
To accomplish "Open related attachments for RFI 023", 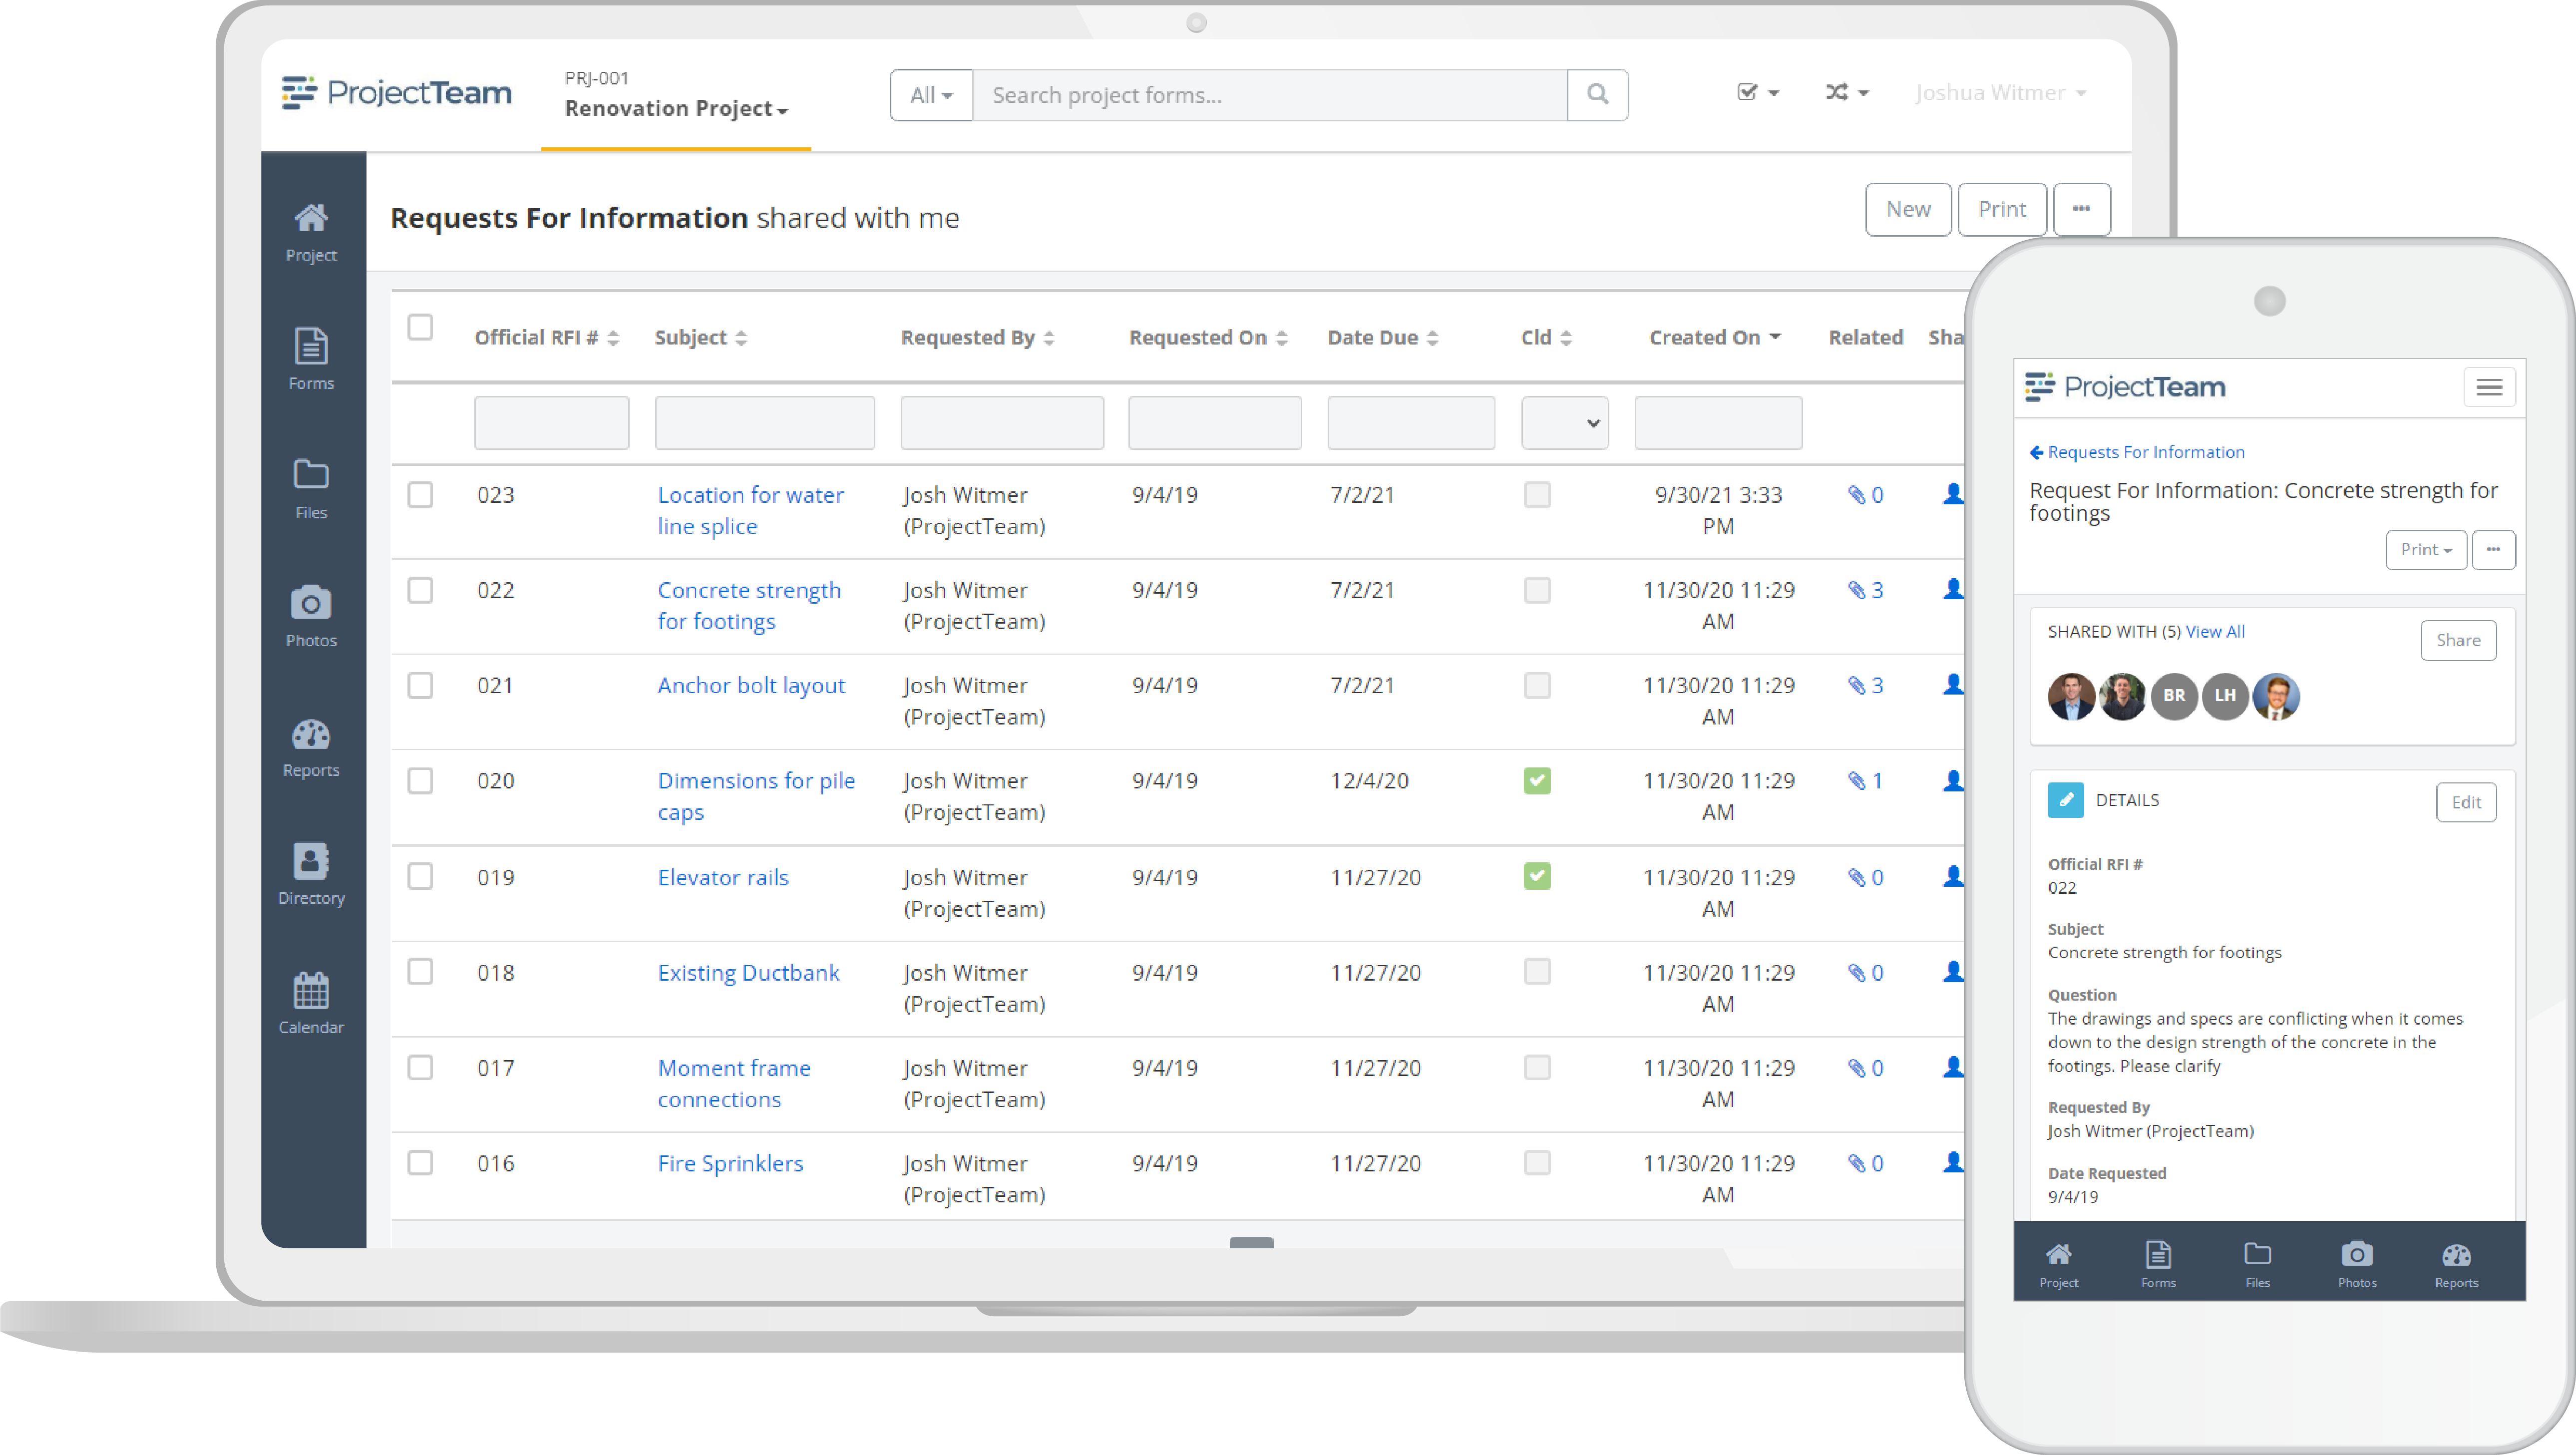I will 1865,495.
